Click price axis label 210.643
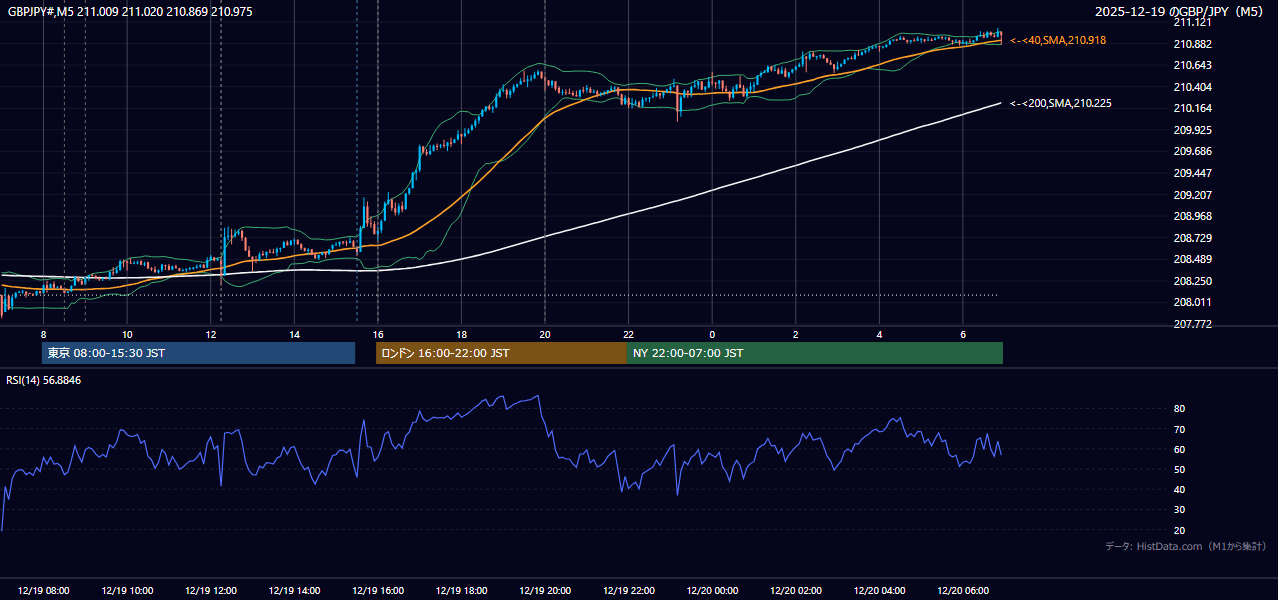 point(1192,66)
